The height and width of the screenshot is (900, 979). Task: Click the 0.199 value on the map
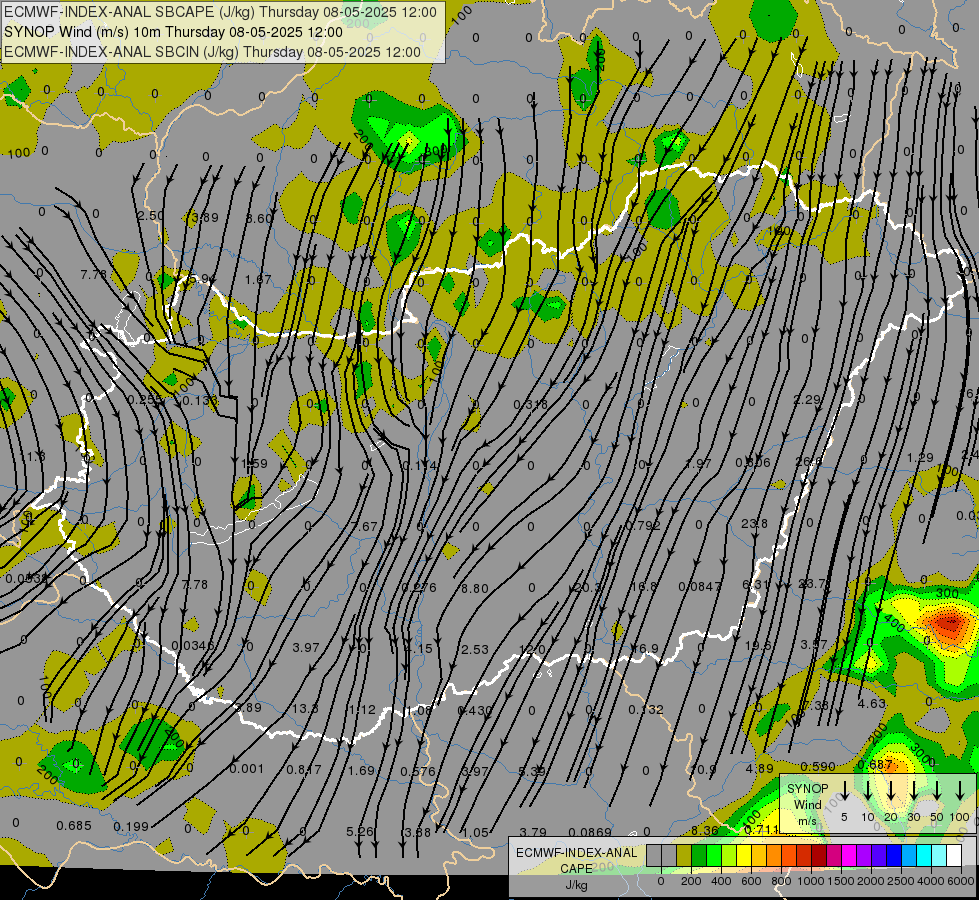point(131,827)
